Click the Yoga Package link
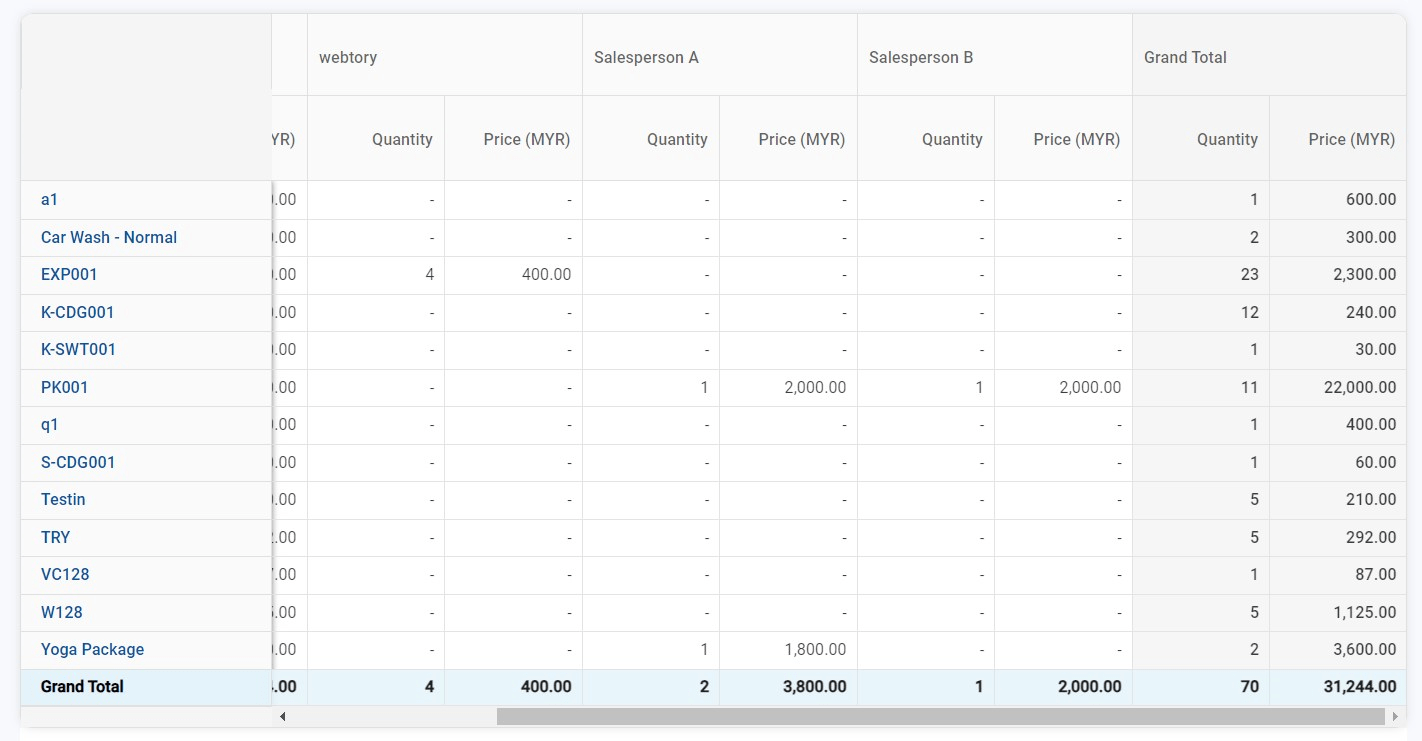 [x=92, y=649]
